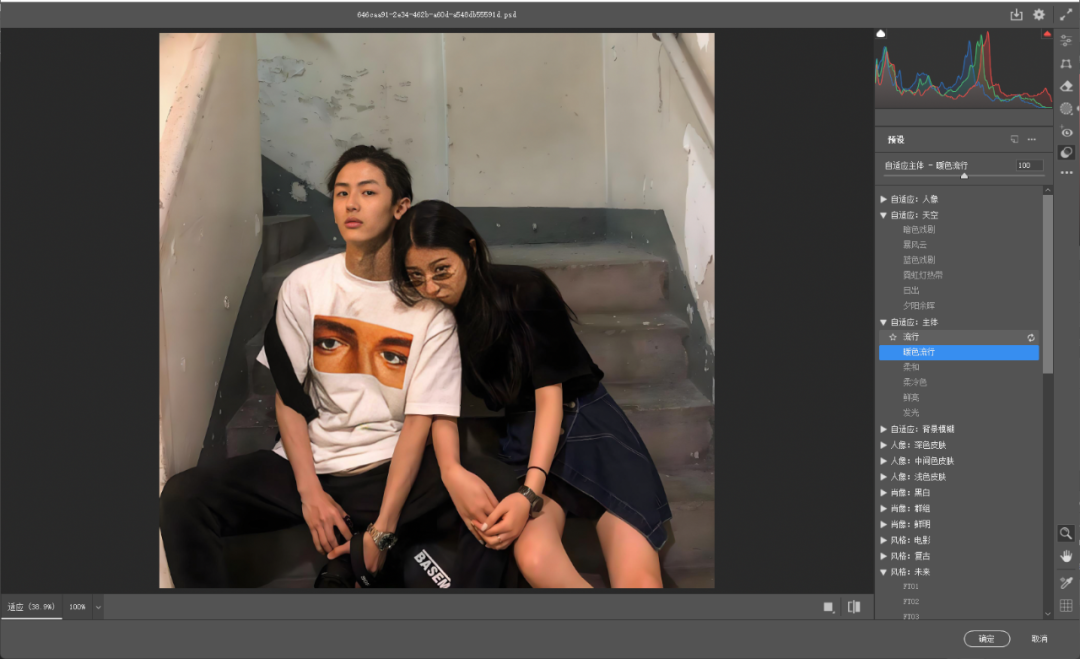The image size is (1080, 659).
Task: Select the Crop tool icon
Action: pos(1066,63)
